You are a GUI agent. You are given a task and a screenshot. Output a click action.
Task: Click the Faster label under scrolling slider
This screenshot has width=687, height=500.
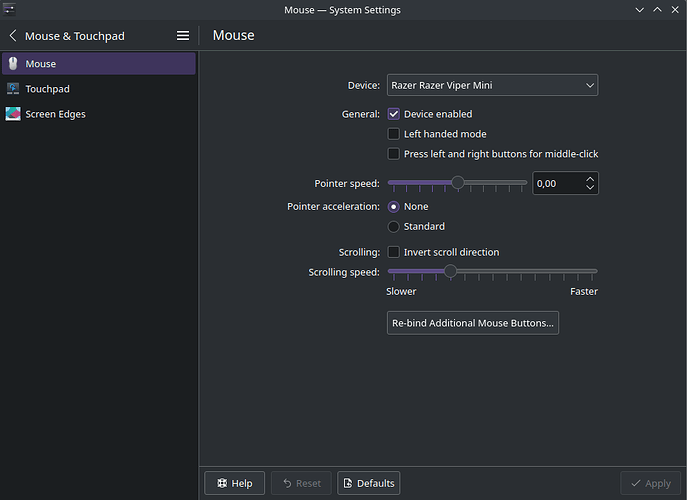(584, 291)
